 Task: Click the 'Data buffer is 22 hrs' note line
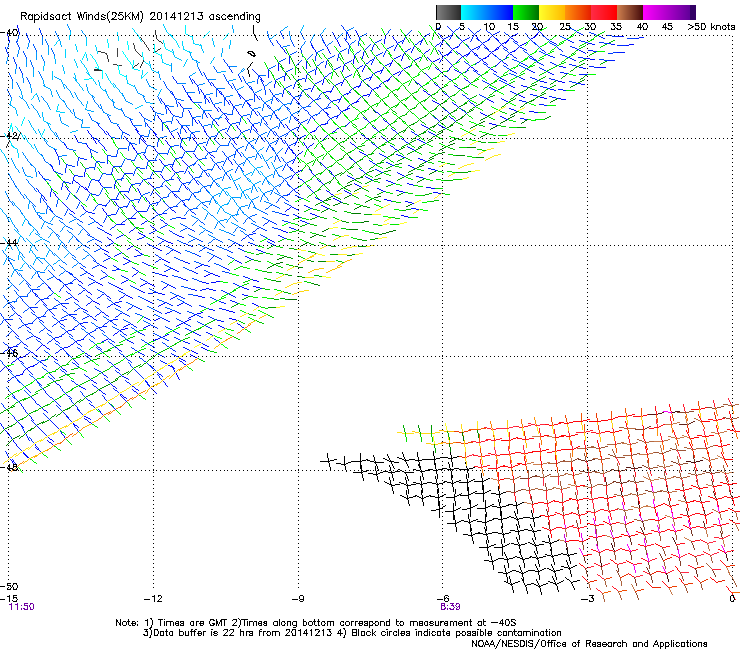pyautogui.click(x=352, y=633)
